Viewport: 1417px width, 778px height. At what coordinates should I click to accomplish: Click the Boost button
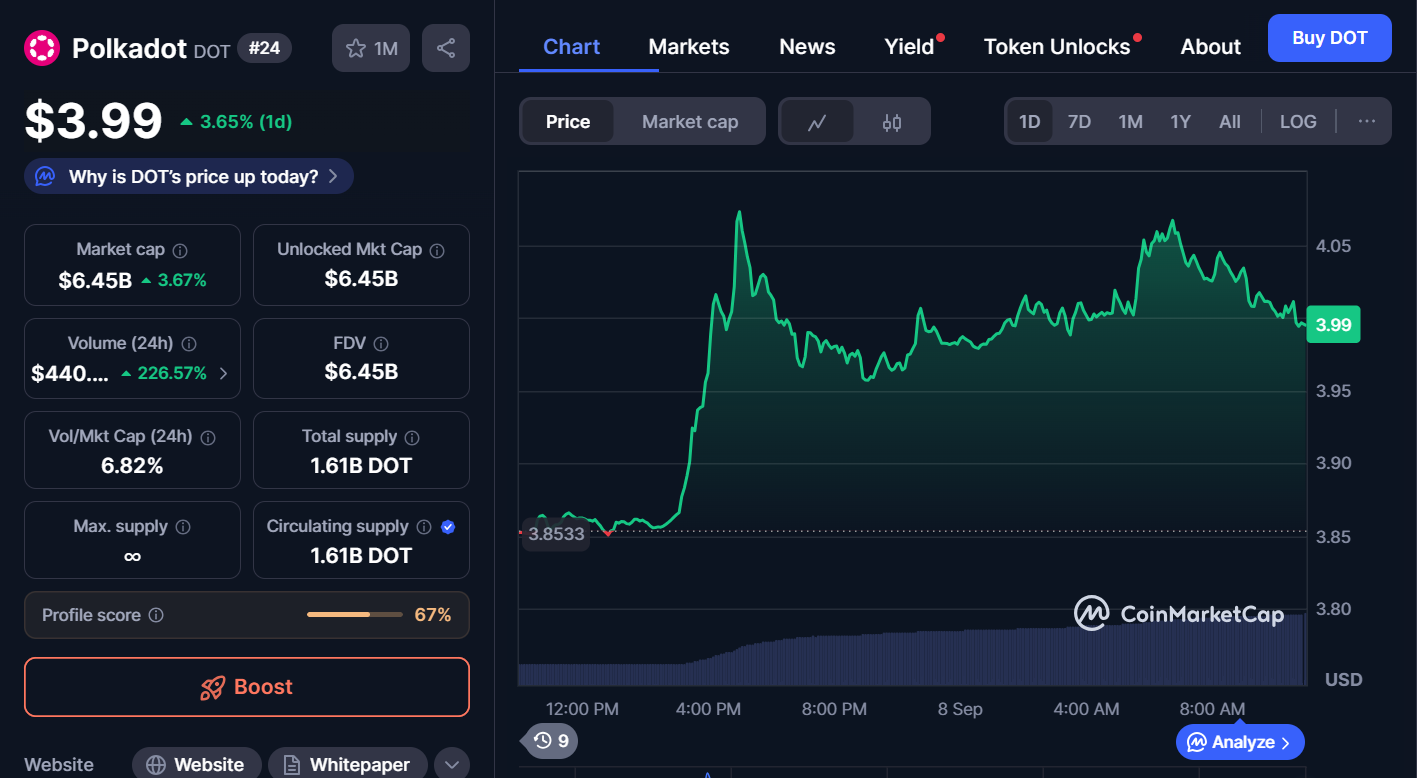pyautogui.click(x=247, y=687)
